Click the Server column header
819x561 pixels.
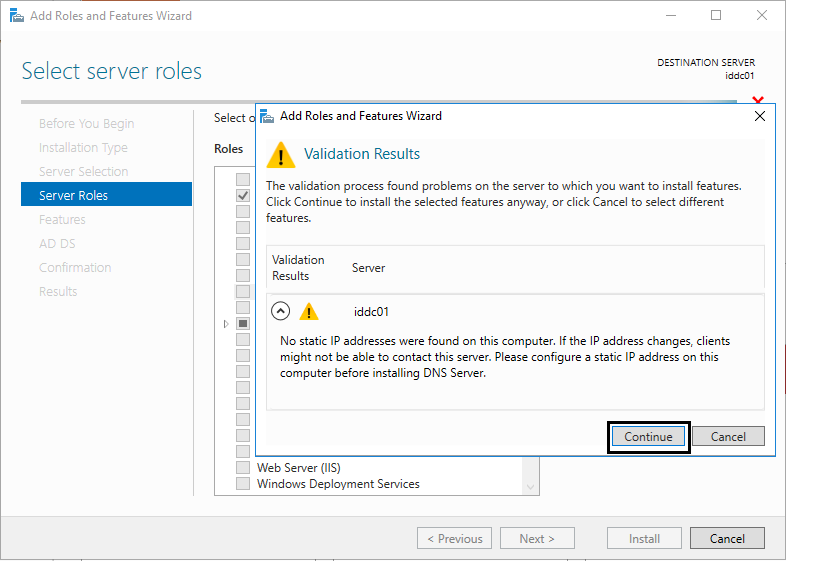(x=368, y=268)
